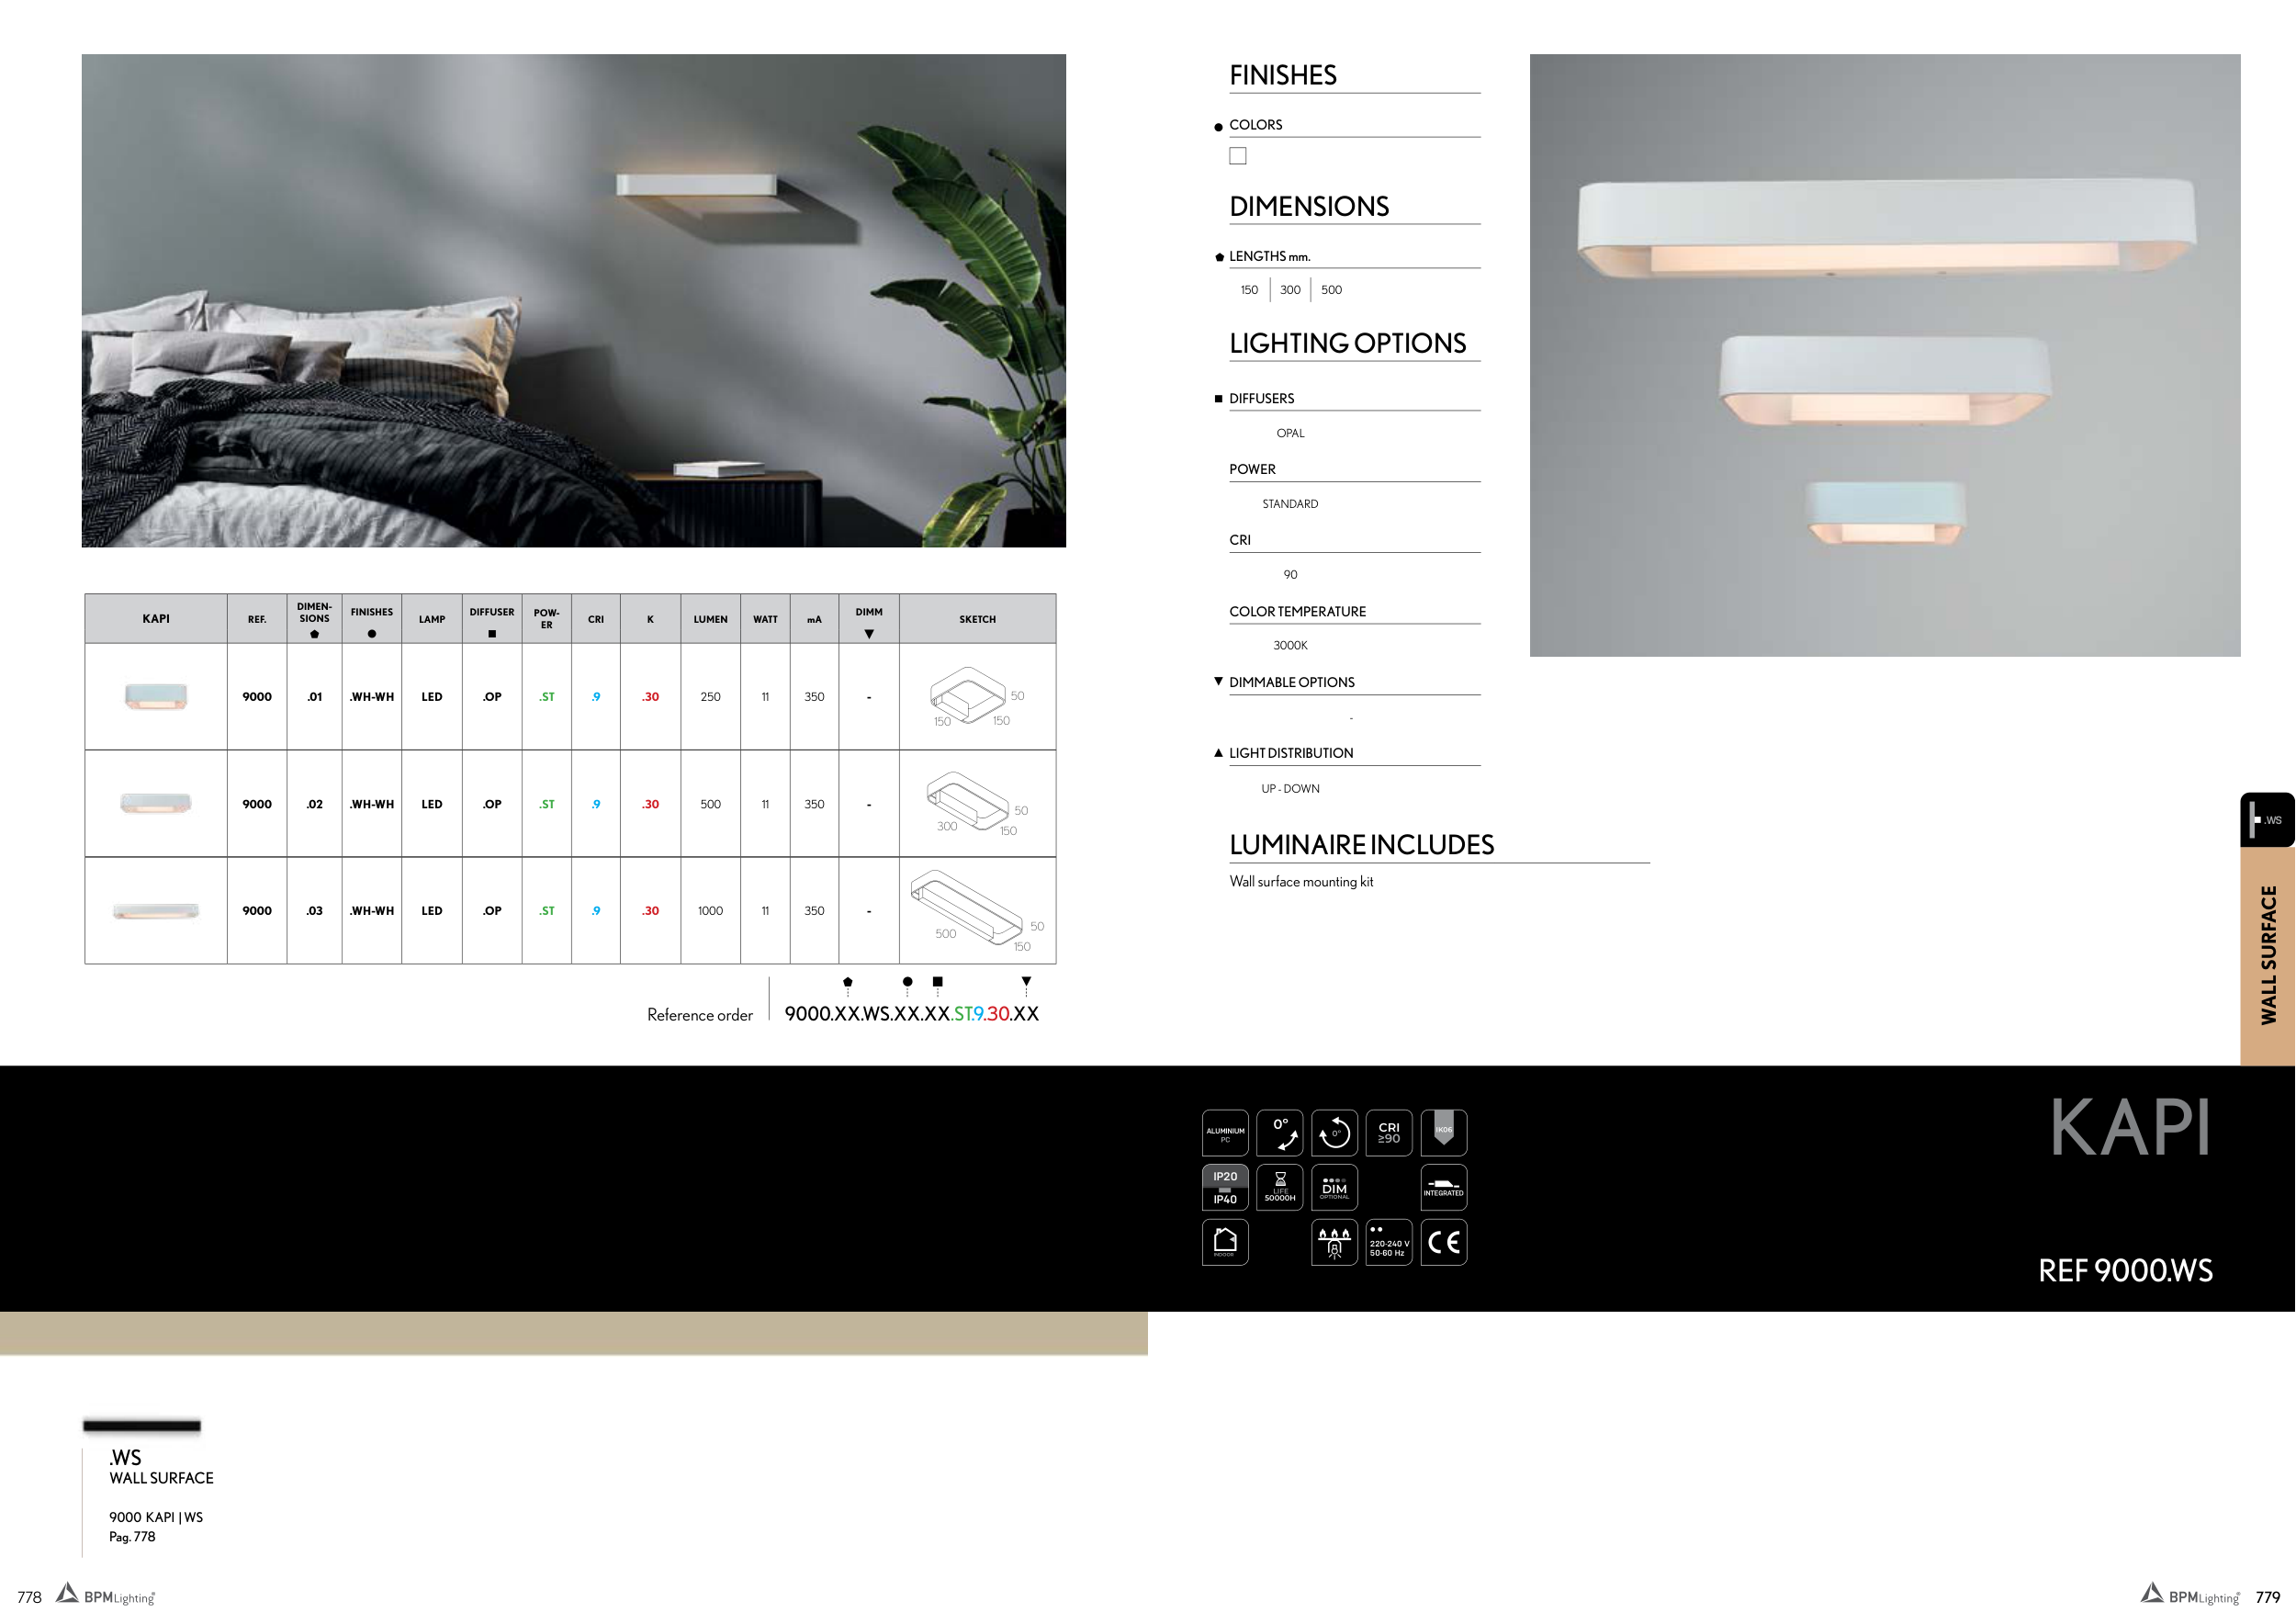Click the IK06 impact rating icon
Viewport: 2296px width, 1624px height.
(x=1443, y=1133)
